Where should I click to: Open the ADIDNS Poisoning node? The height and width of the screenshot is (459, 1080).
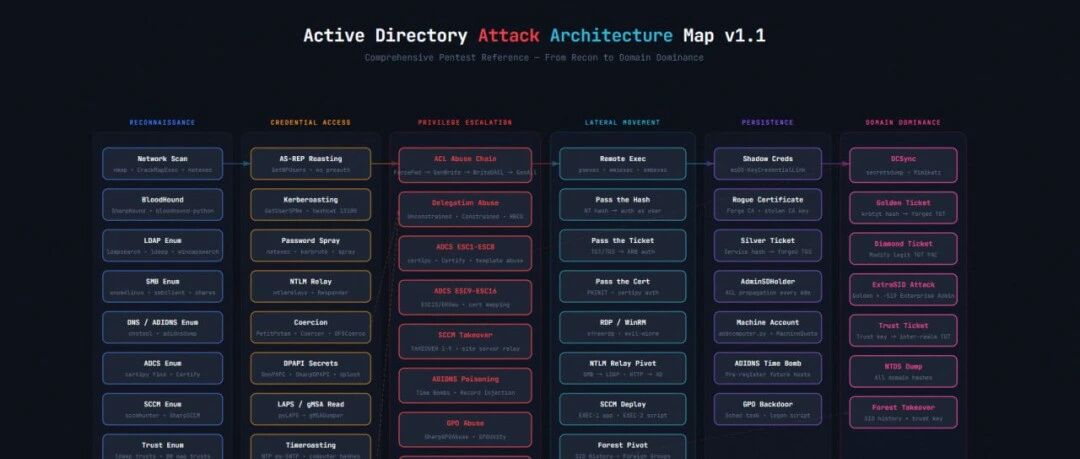click(x=465, y=386)
